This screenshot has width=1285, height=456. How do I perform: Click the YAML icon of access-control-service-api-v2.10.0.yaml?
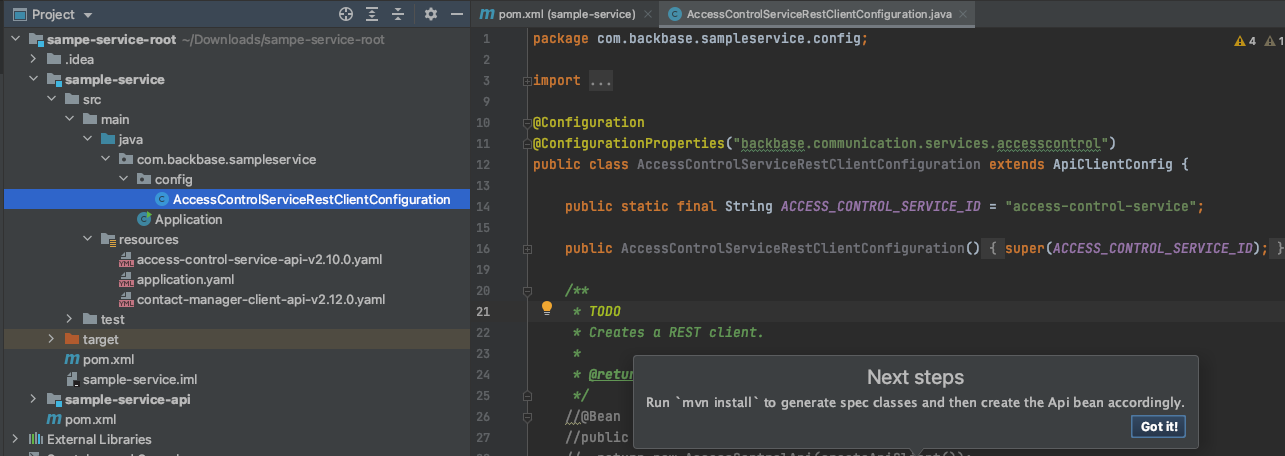pyautogui.click(x=126, y=259)
